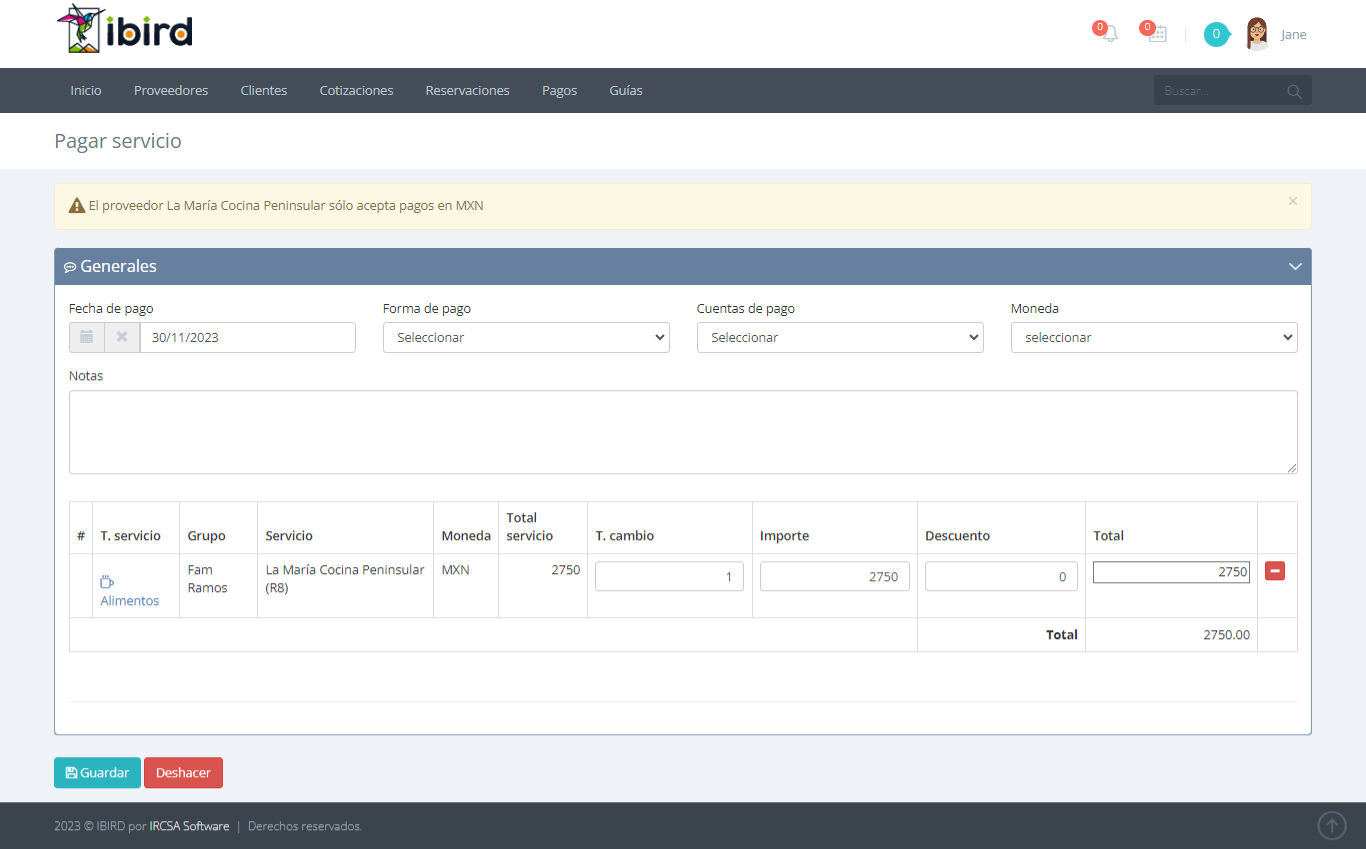The image size is (1366, 849).
Task: Open the Pagos menu
Action: (559, 90)
